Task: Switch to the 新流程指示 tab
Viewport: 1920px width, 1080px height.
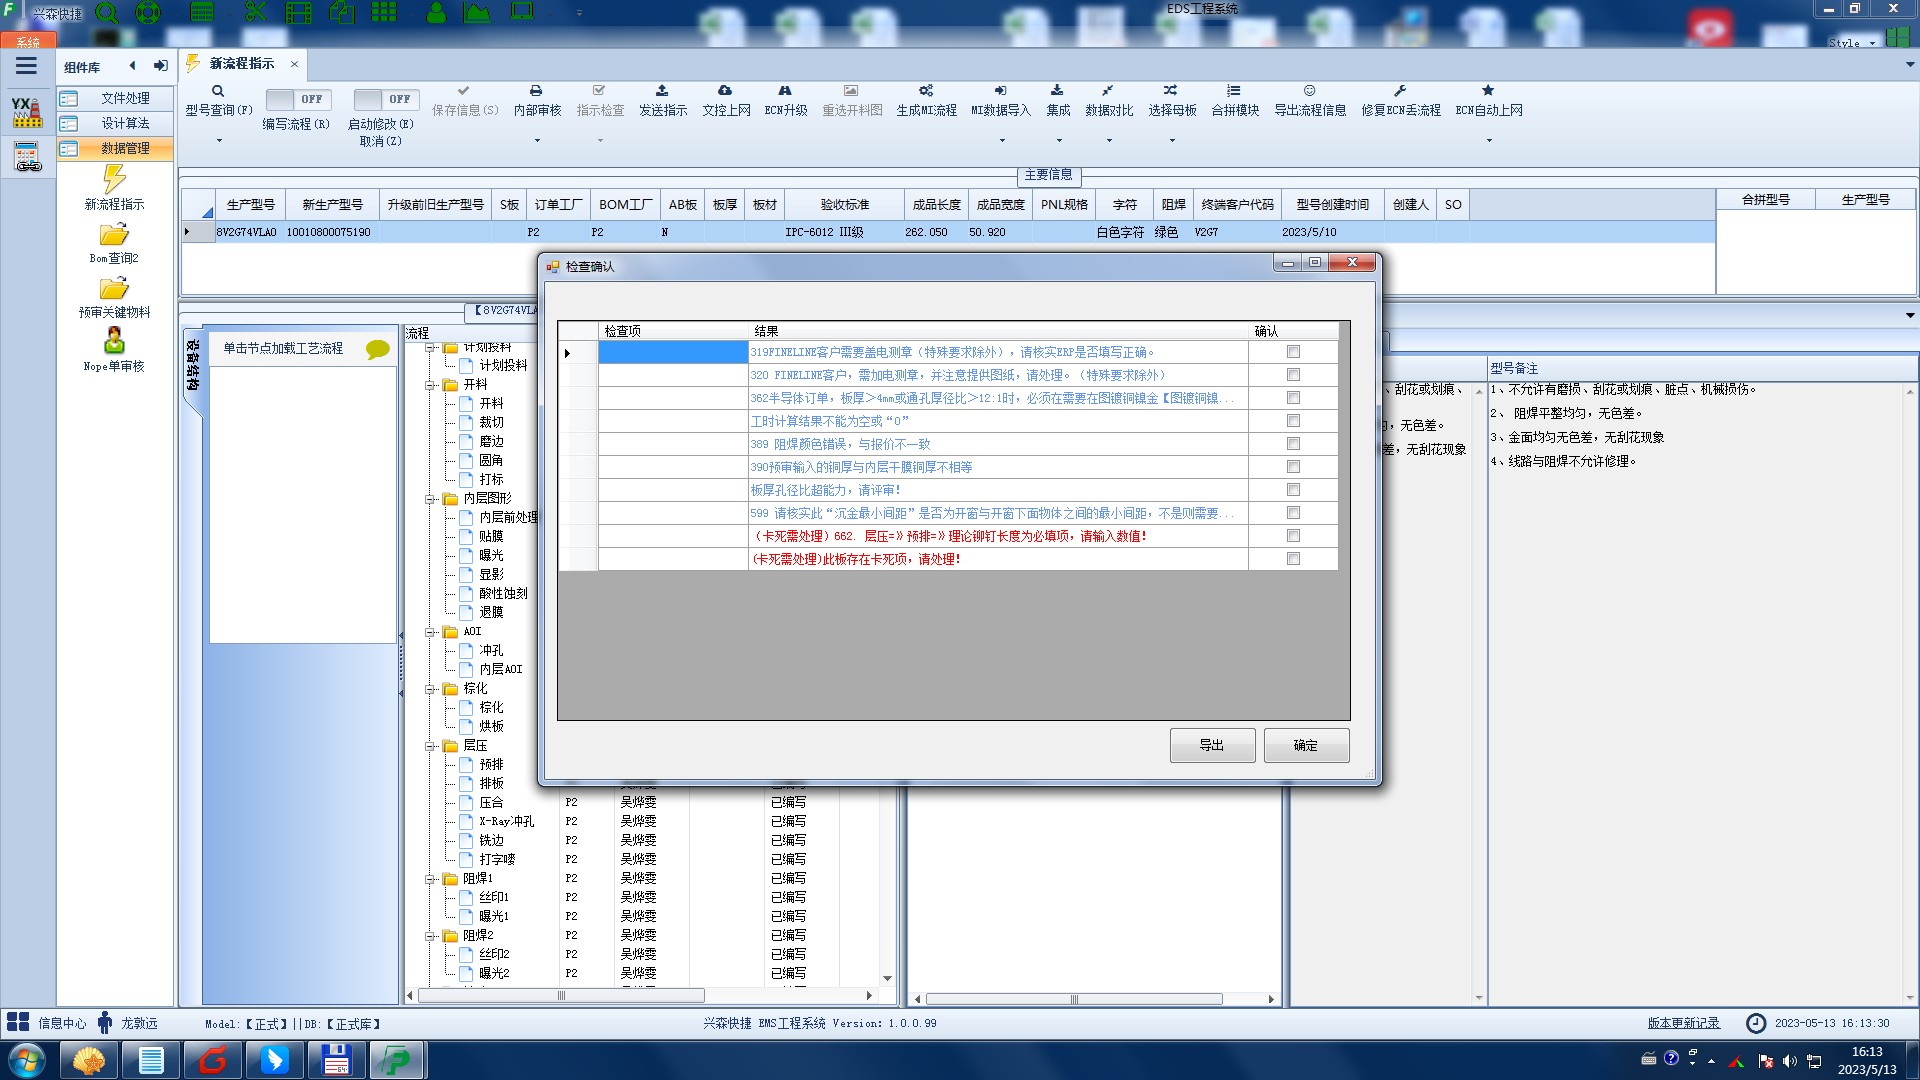Action: [x=241, y=64]
